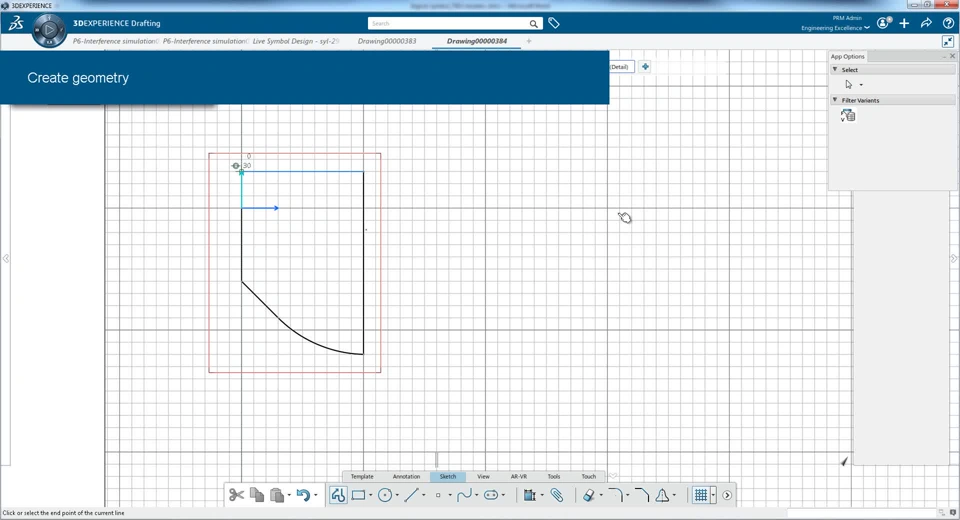Open the Help question mark icon
This screenshot has height=520, width=960.
(948, 23)
